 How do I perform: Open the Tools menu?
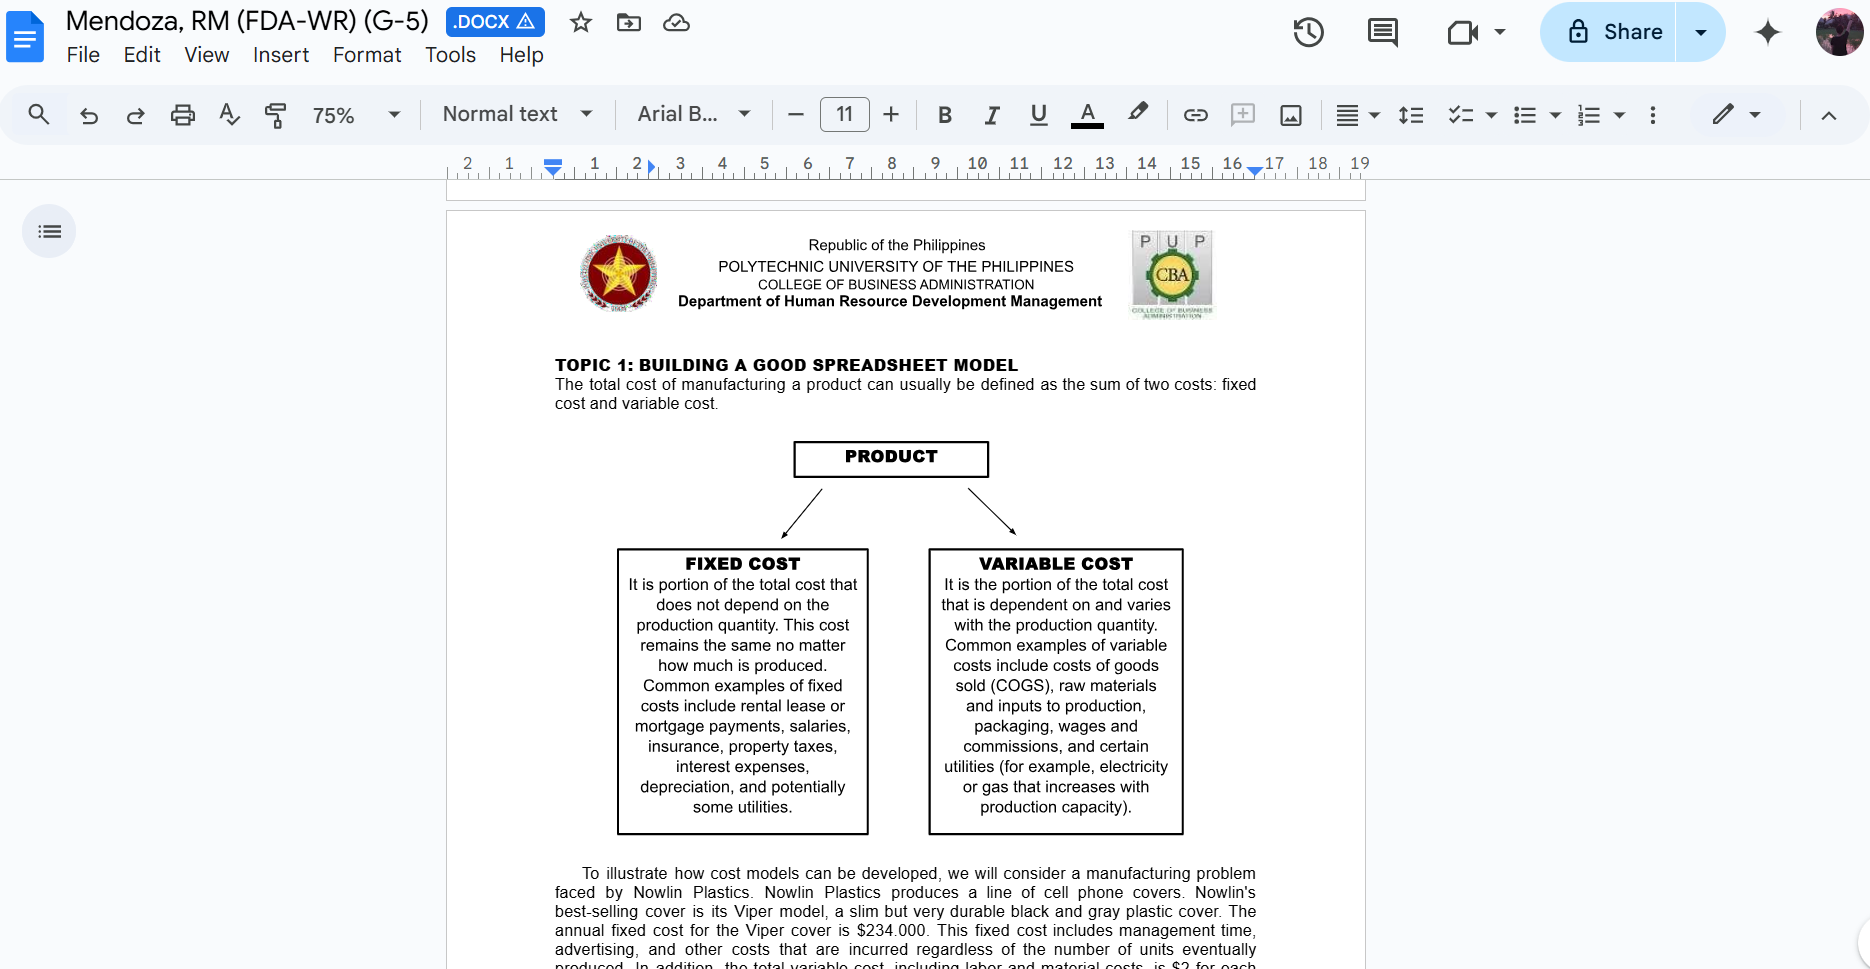tap(450, 55)
